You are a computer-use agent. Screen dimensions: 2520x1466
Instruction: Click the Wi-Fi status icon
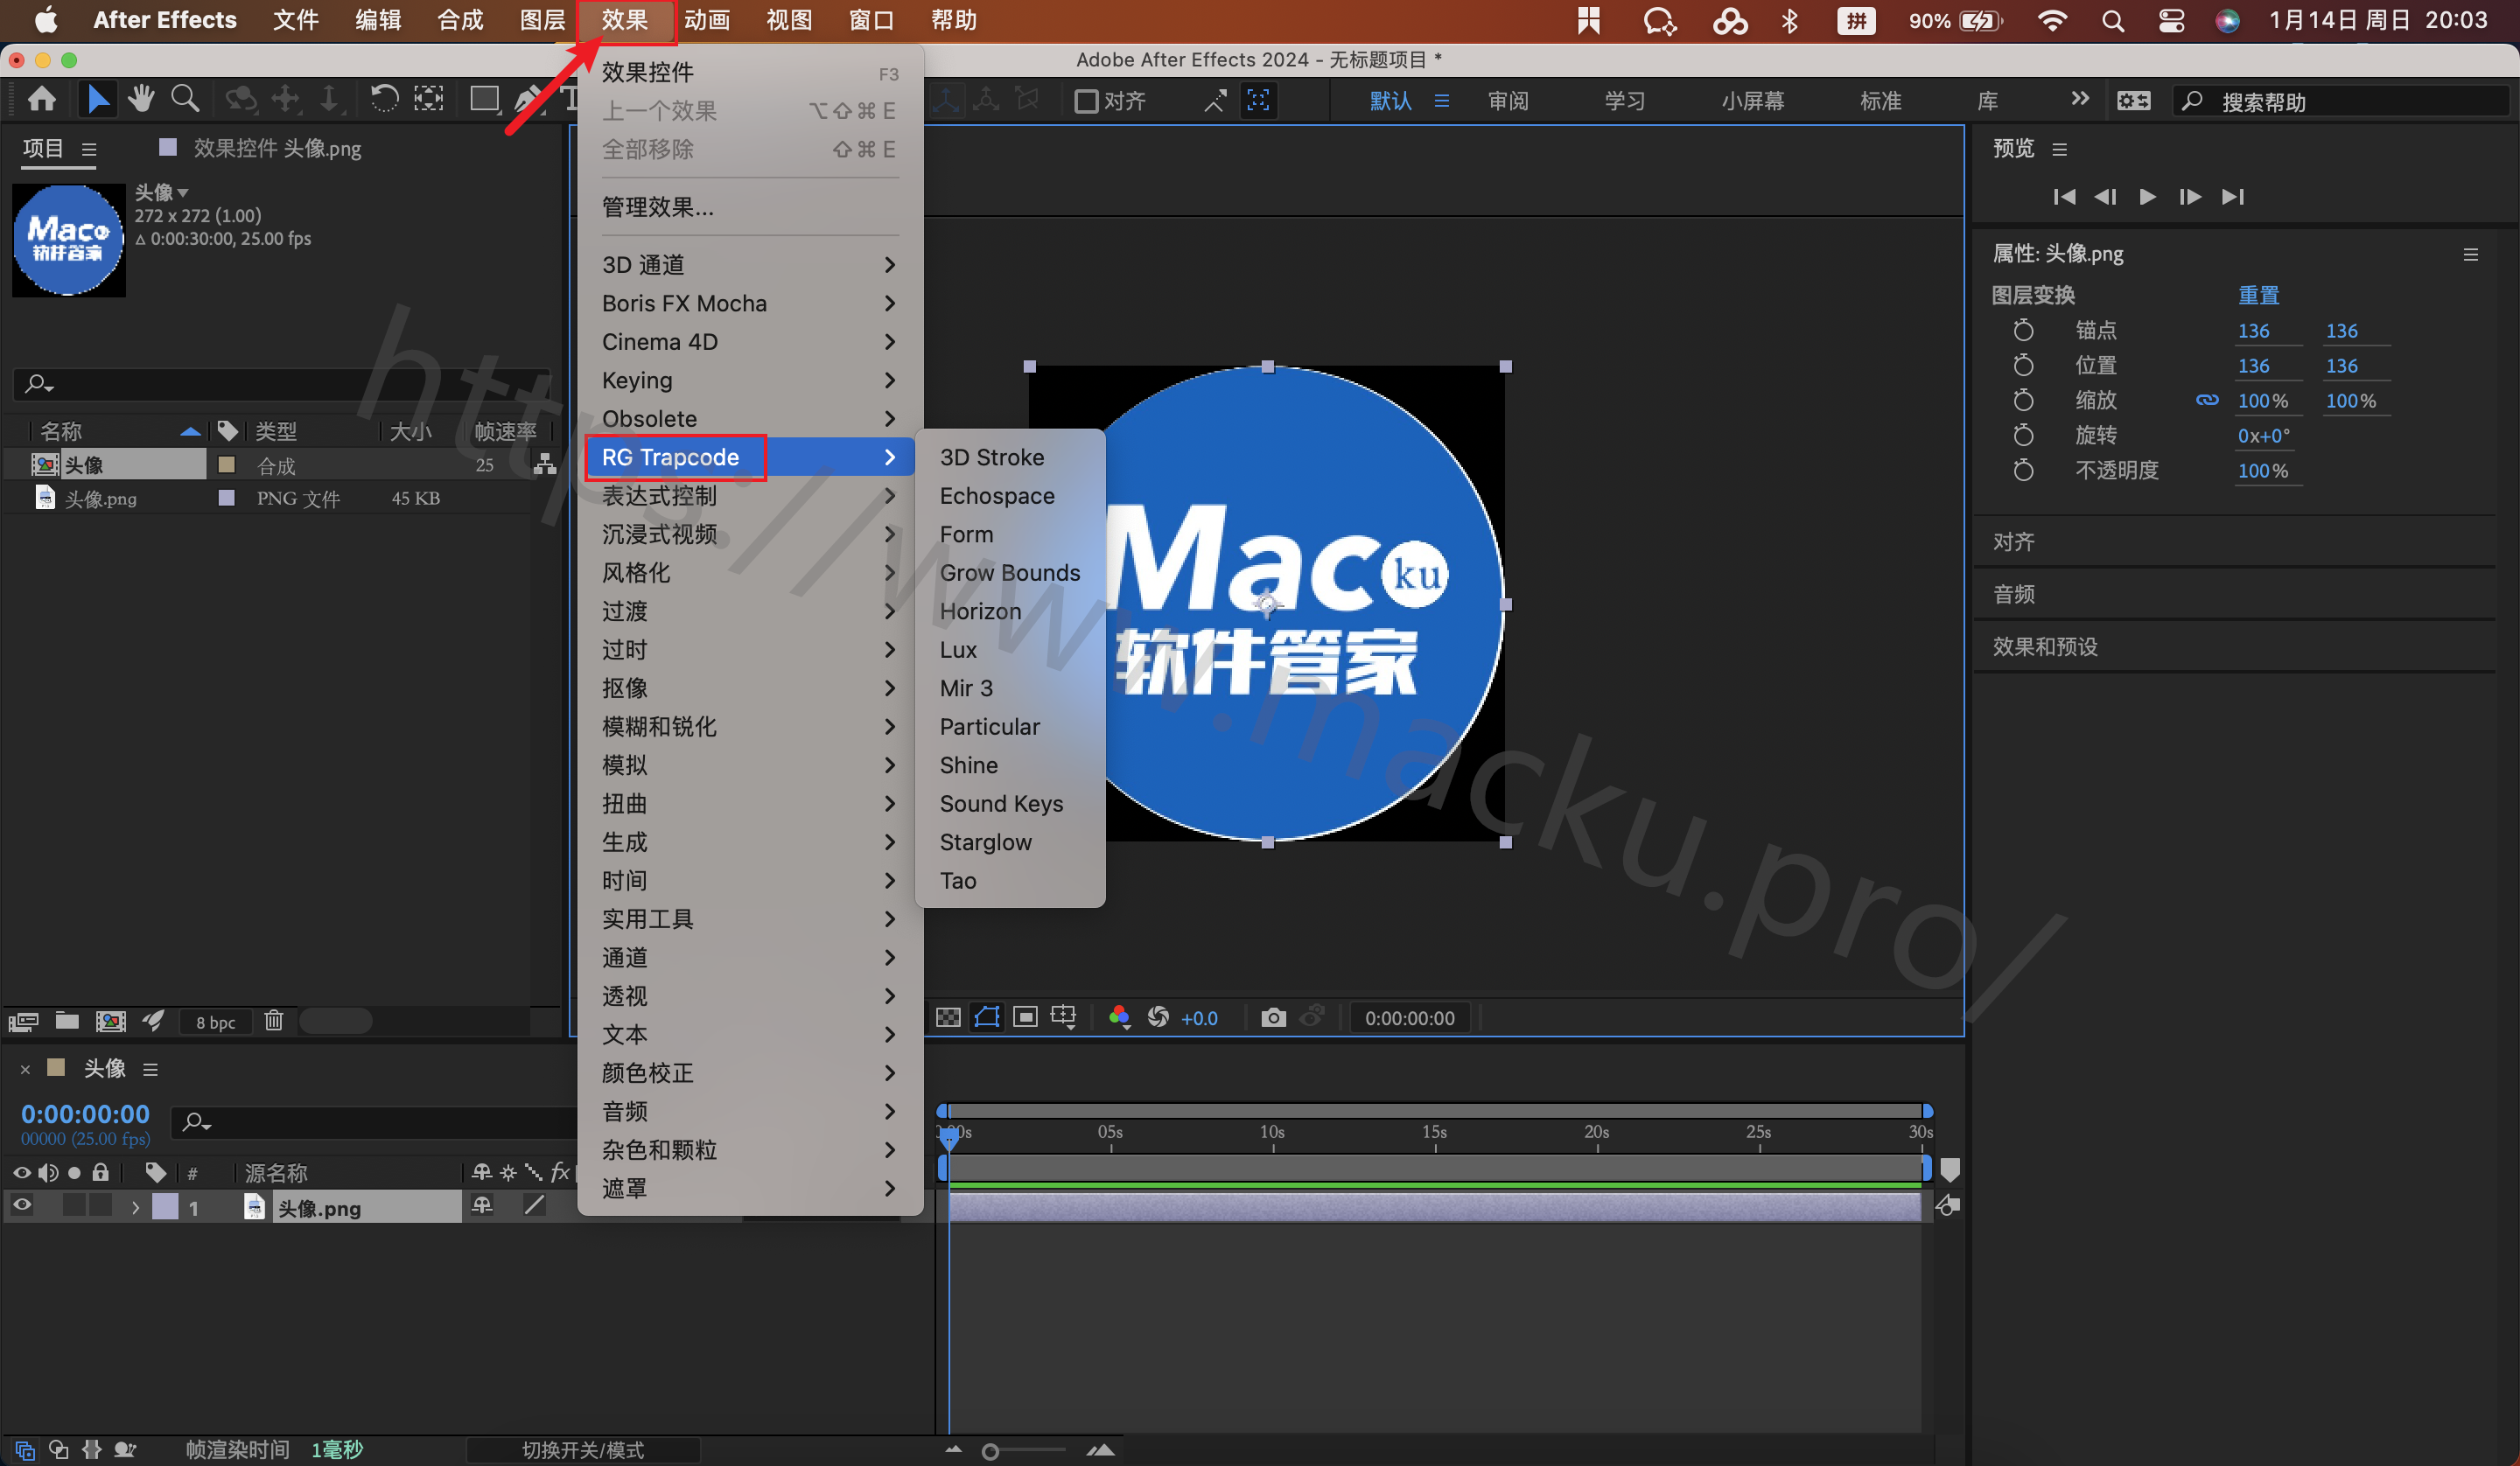(2052, 21)
